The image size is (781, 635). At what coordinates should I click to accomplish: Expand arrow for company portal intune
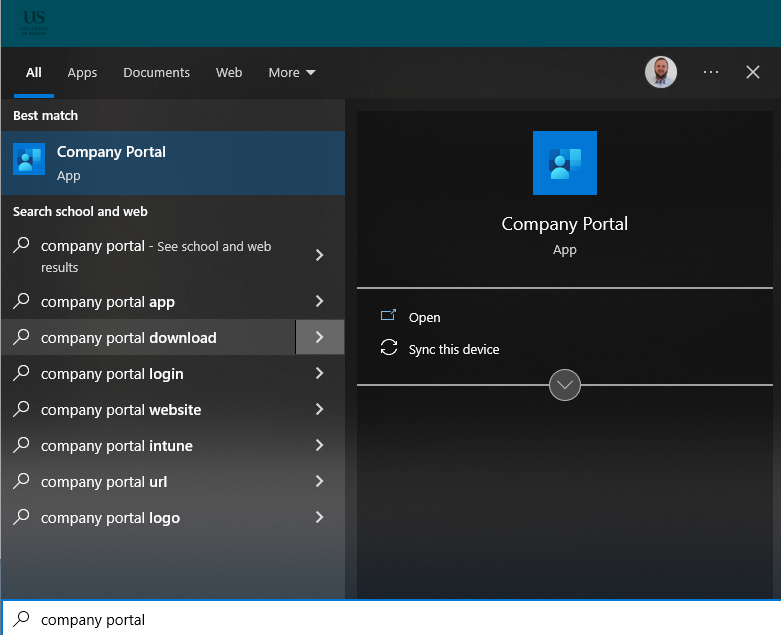pyautogui.click(x=320, y=445)
